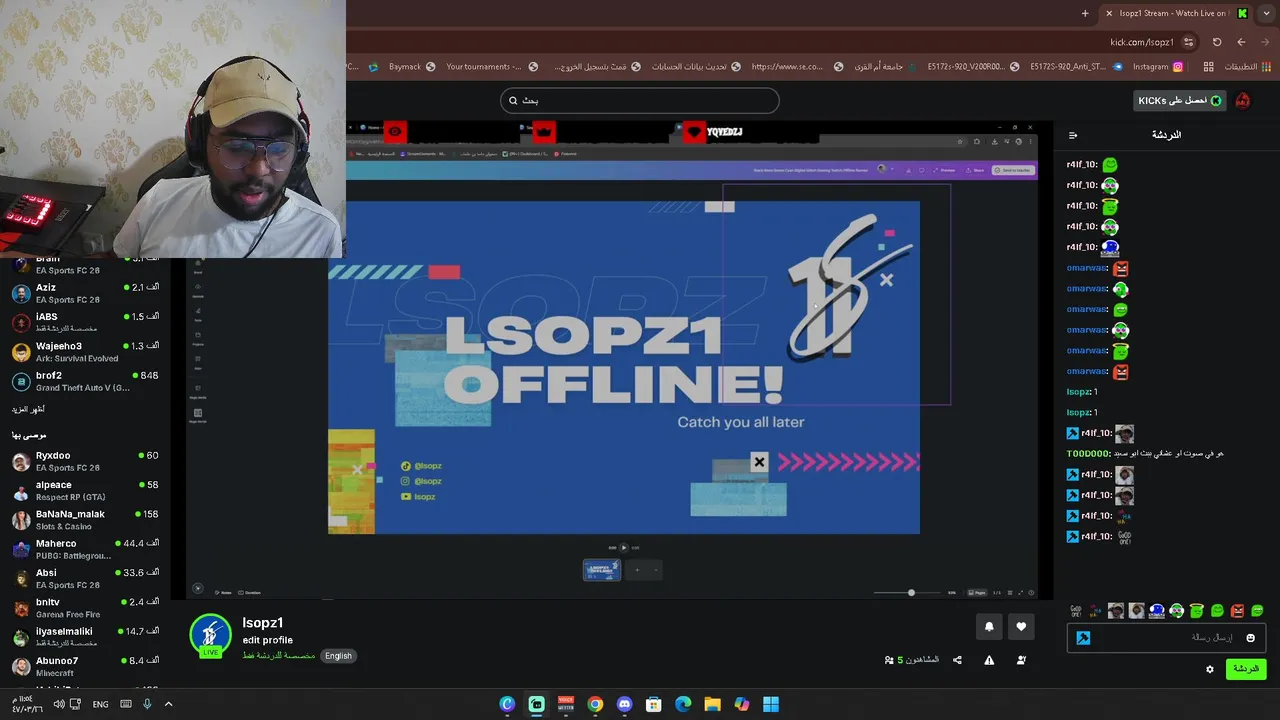This screenshot has width=1280, height=720.
Task: Click the volume speaker icon in system tray
Action: [58, 704]
